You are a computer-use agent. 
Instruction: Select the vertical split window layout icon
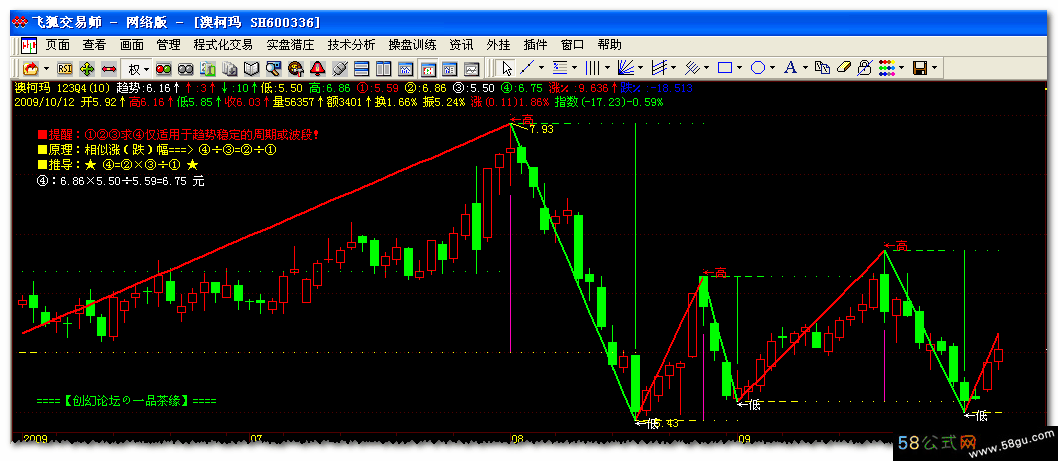[x=383, y=68]
